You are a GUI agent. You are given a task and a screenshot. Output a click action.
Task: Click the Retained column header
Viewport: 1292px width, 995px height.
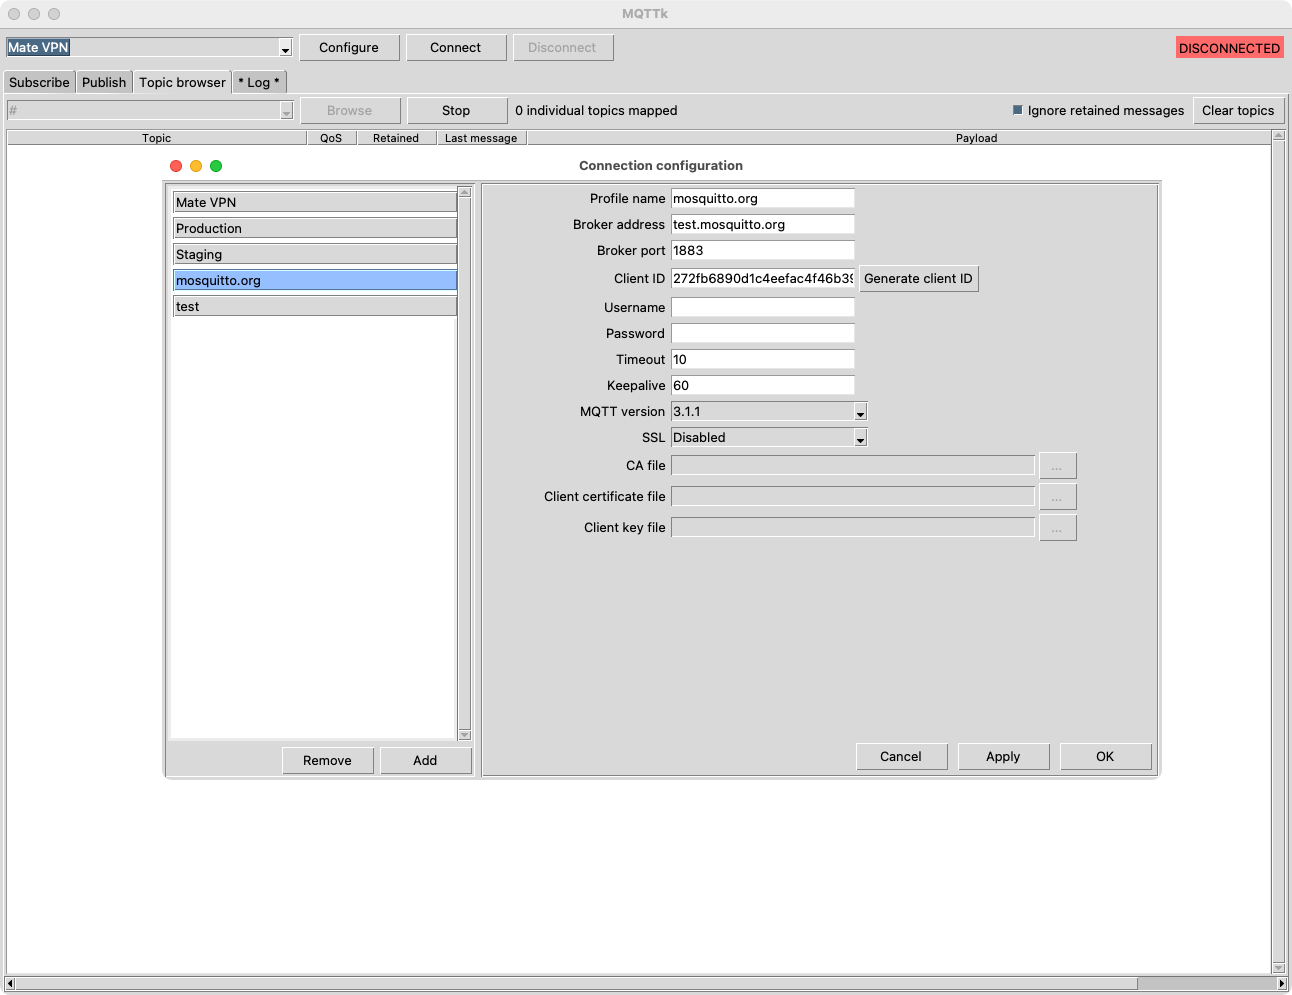click(396, 138)
